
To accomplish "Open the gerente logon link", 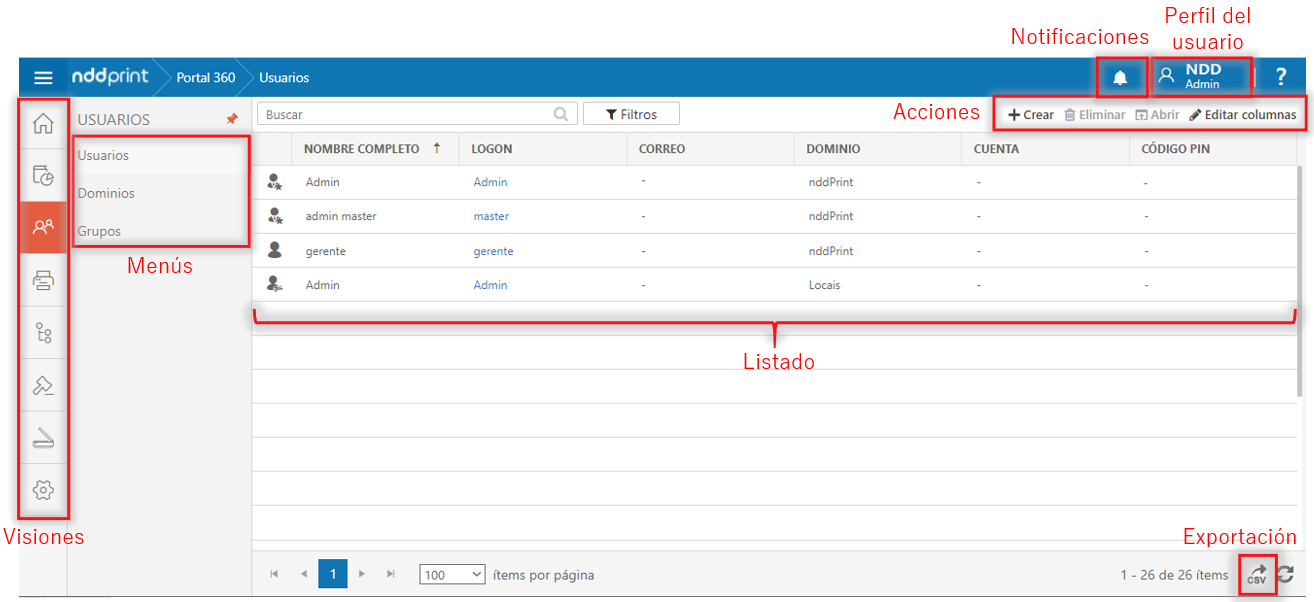I will pos(493,251).
